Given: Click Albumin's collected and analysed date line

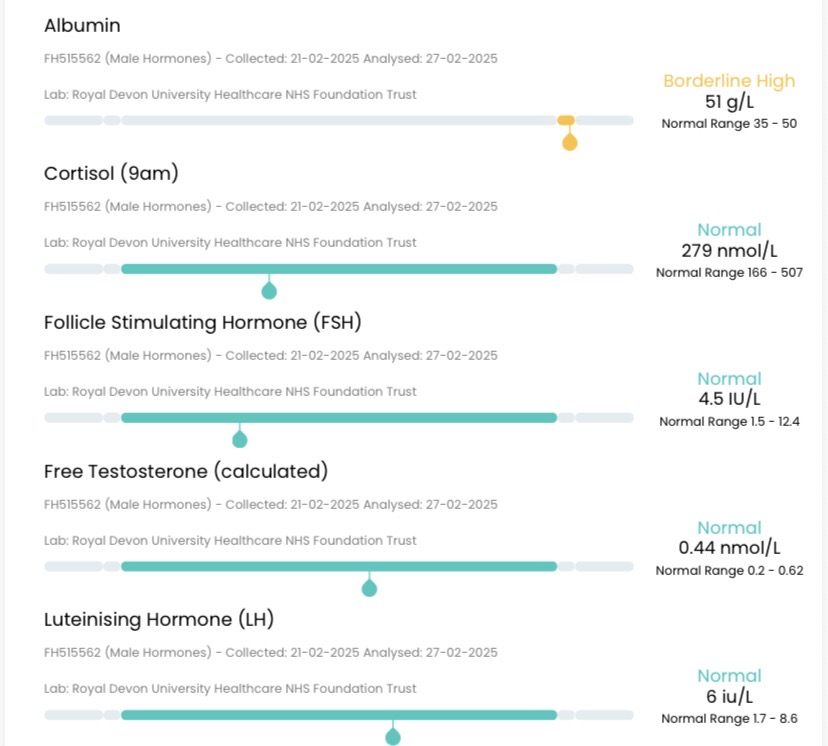Looking at the screenshot, I should click(271, 58).
